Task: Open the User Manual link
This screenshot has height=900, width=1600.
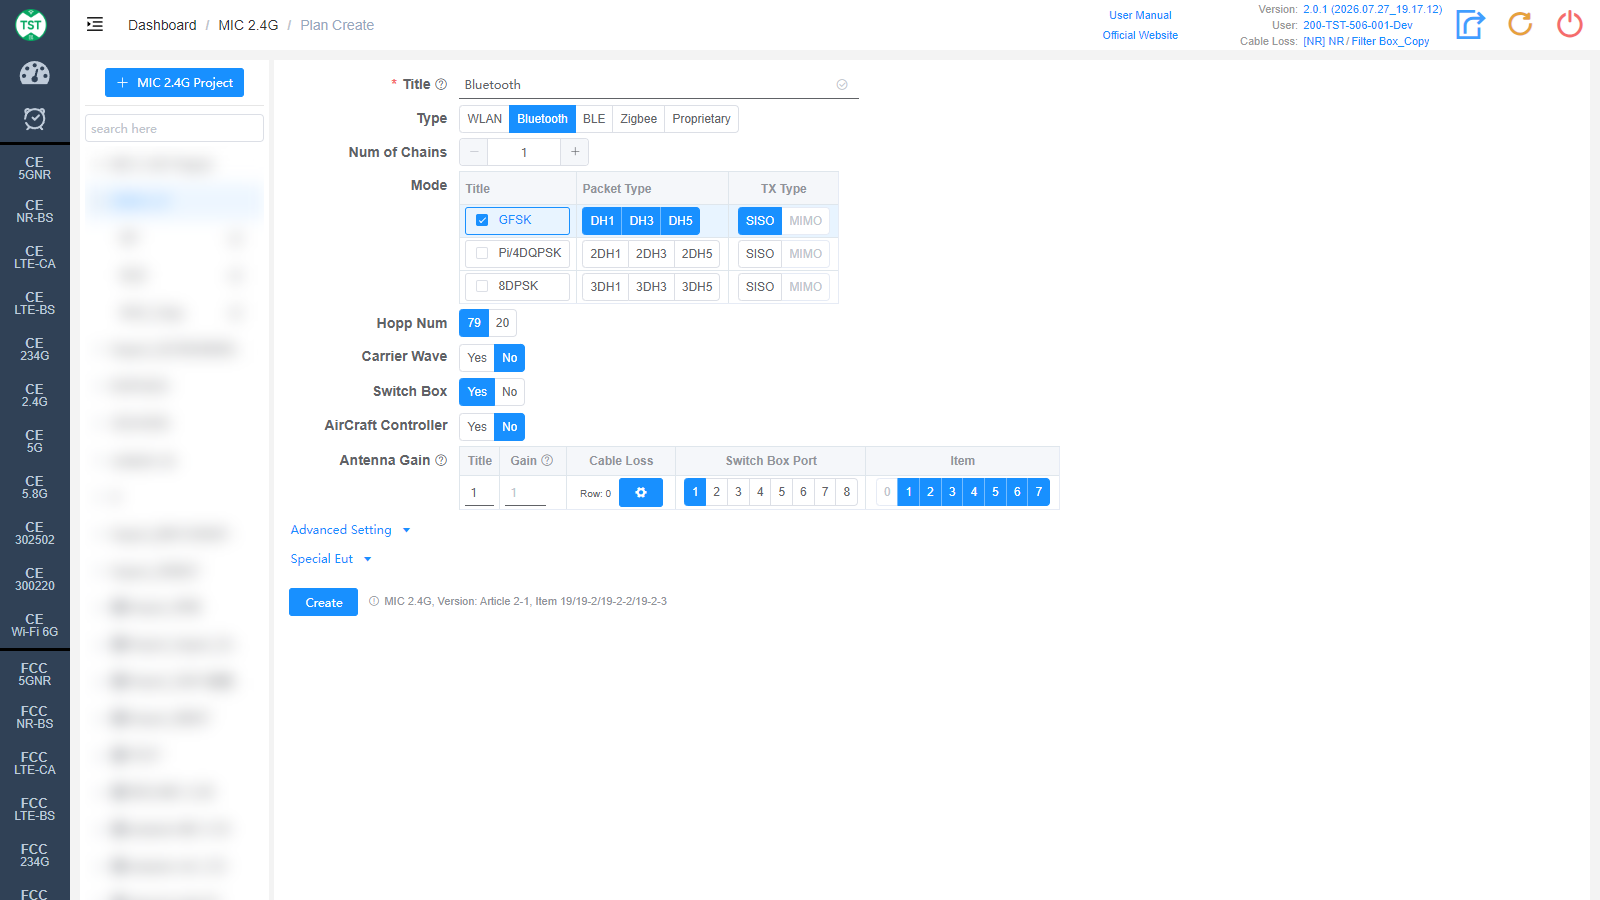Action: (x=1140, y=15)
